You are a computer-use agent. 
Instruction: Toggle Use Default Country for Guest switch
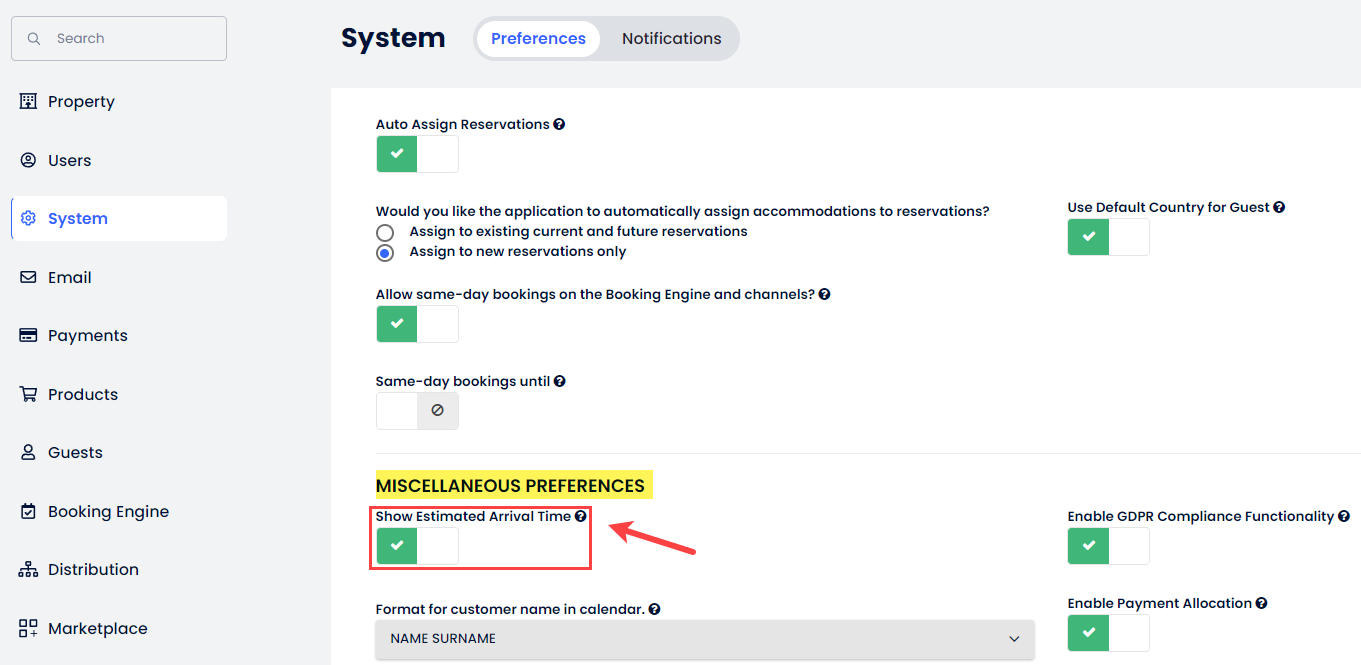[1108, 237]
